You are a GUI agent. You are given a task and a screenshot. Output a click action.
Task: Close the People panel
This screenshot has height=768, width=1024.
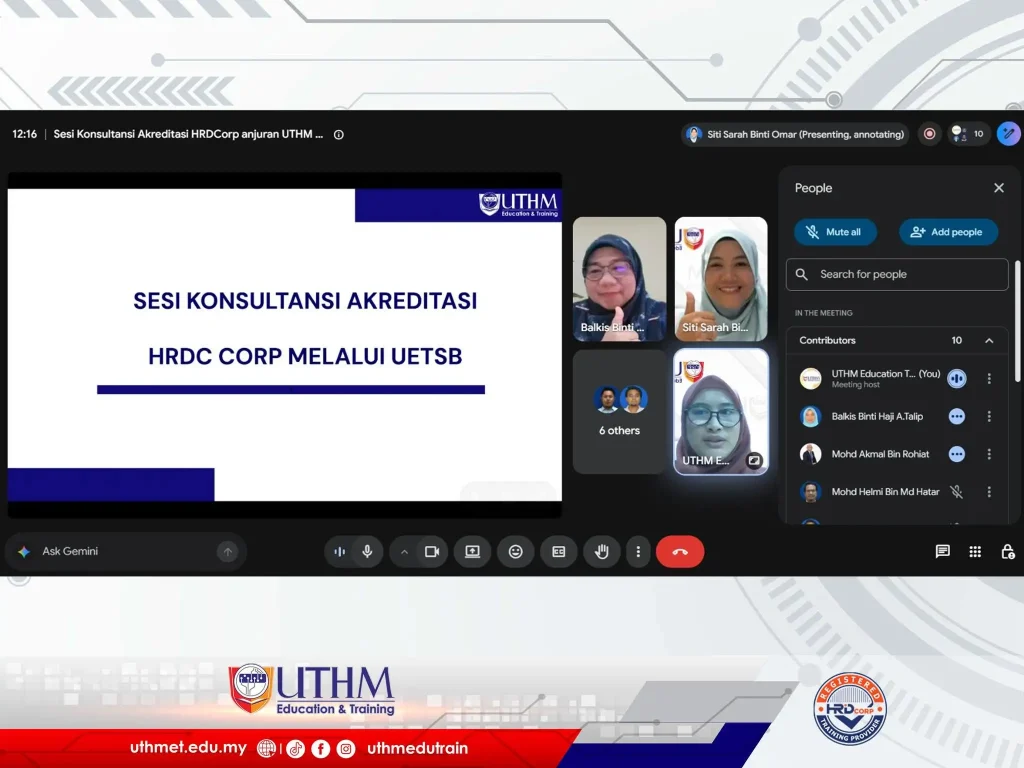pos(999,188)
